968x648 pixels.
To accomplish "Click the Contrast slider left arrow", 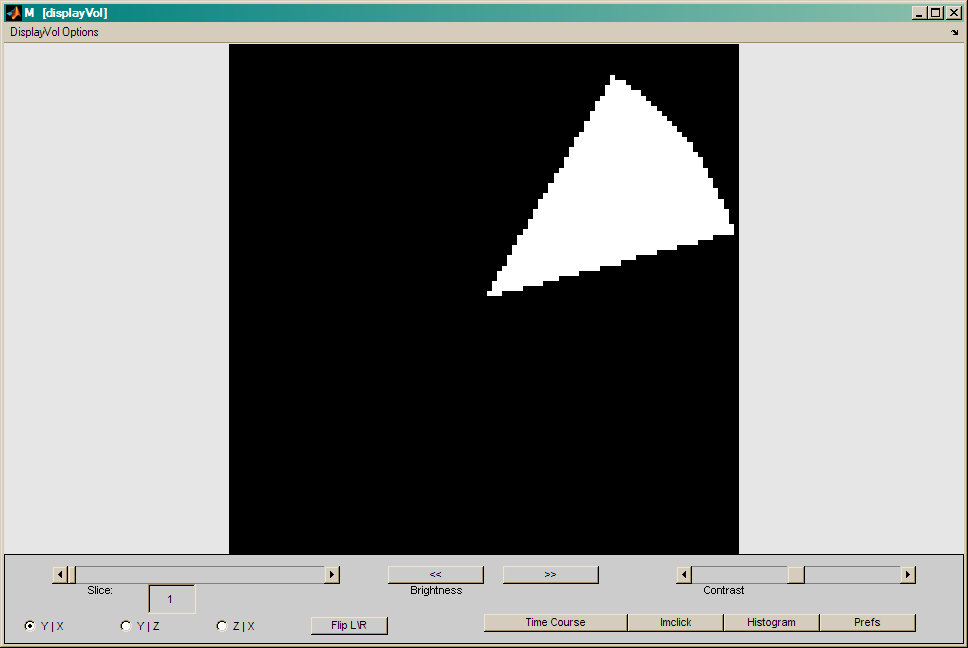I will pyautogui.click(x=684, y=575).
